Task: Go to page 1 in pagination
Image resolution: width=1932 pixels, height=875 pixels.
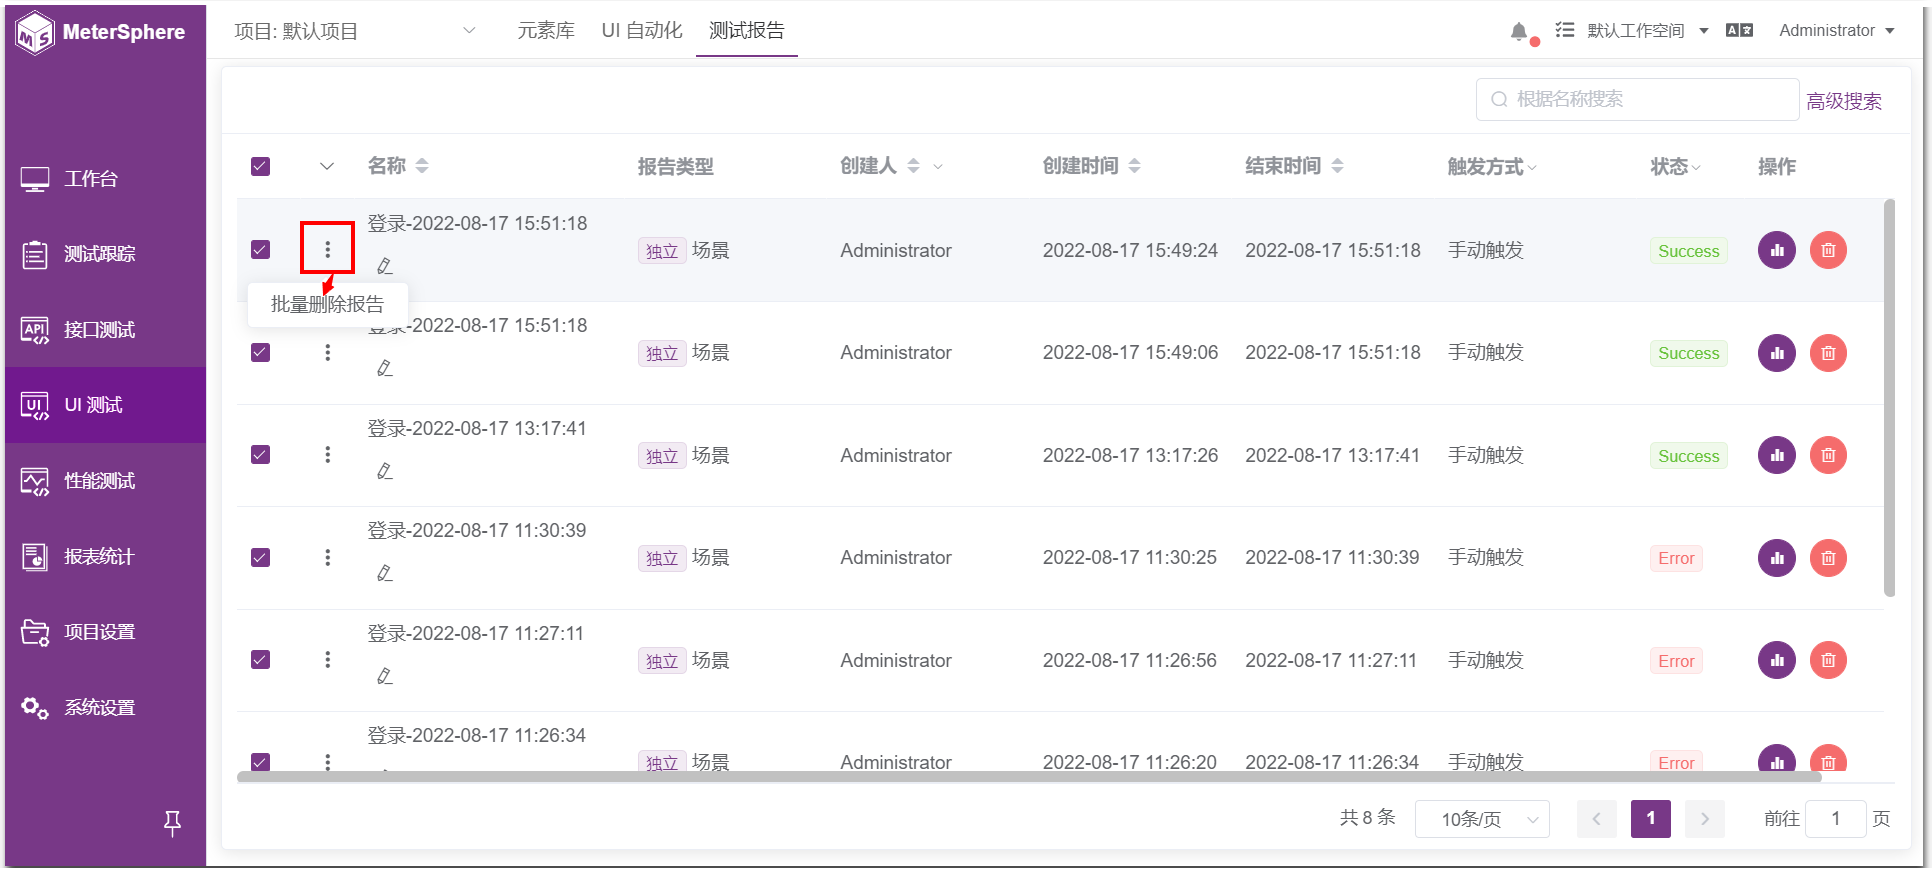Action: click(x=1651, y=819)
